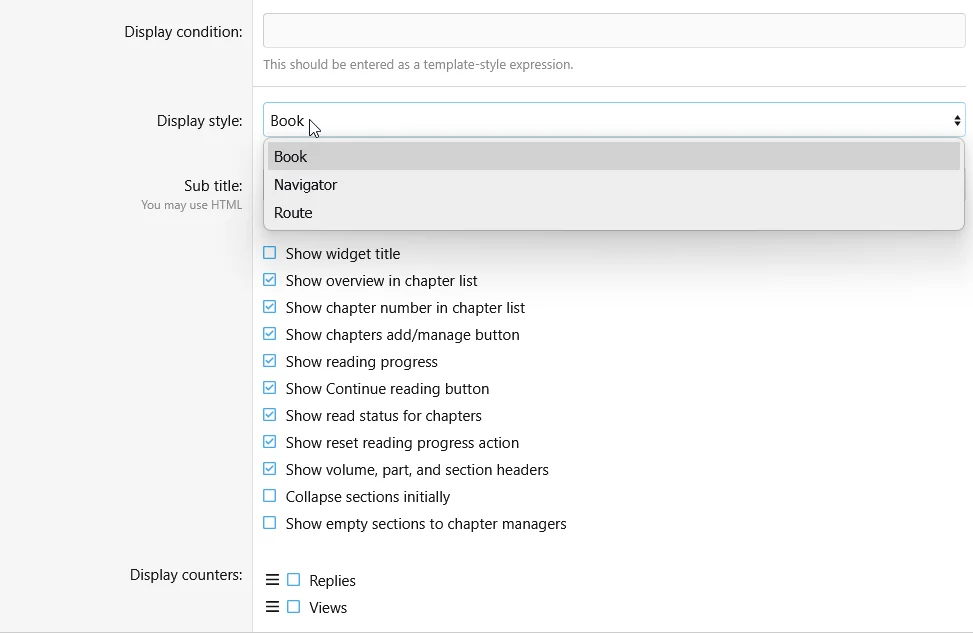Check Show empty sections to chapter managers
Screen dimensions: 973x633
[x=269, y=523]
